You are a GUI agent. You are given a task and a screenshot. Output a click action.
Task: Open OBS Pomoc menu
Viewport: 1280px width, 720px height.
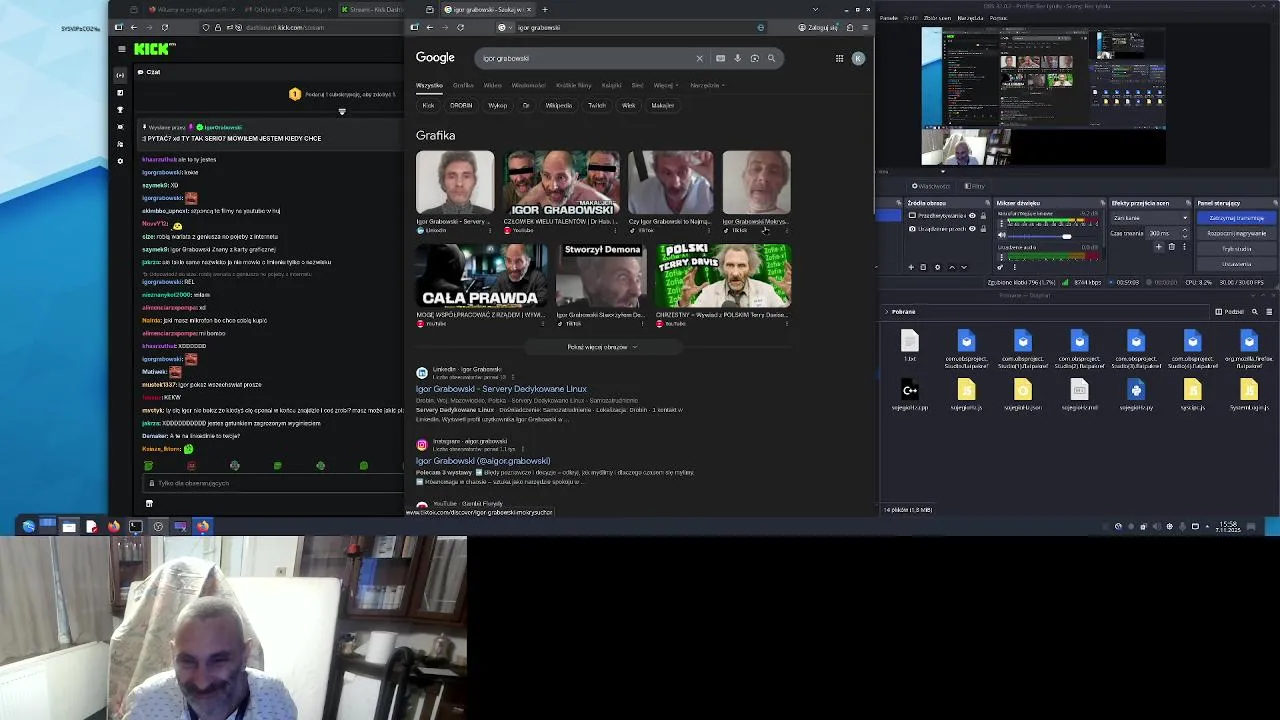[998, 18]
